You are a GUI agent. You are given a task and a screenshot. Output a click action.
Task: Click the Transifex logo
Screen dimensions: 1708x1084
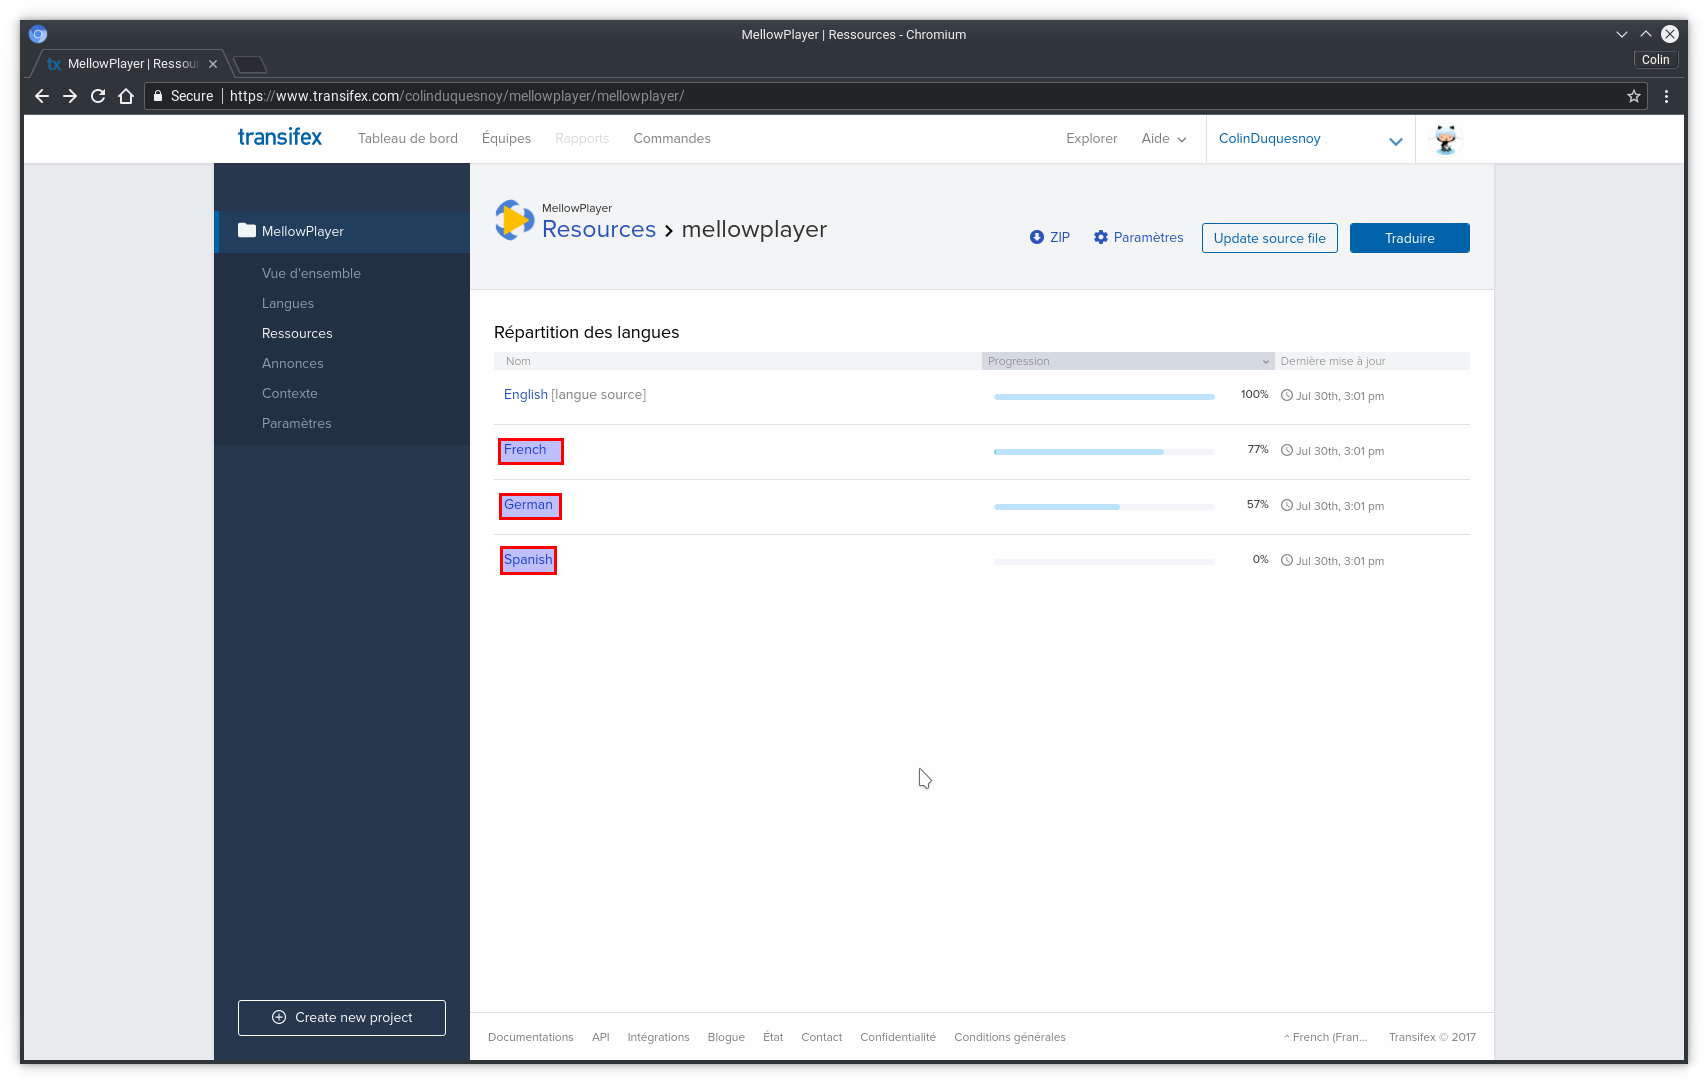click(x=280, y=137)
